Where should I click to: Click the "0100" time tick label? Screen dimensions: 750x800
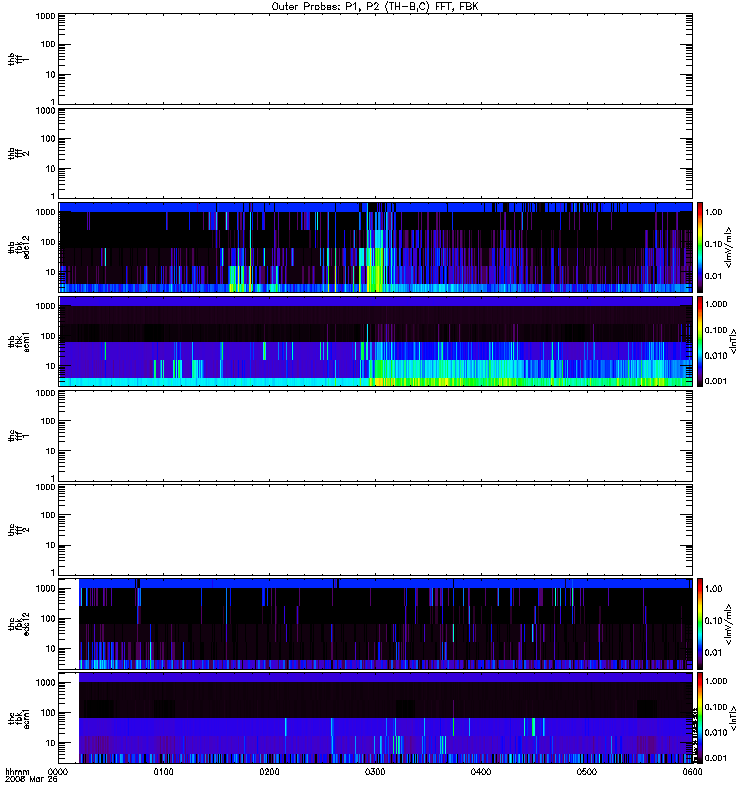(163, 771)
